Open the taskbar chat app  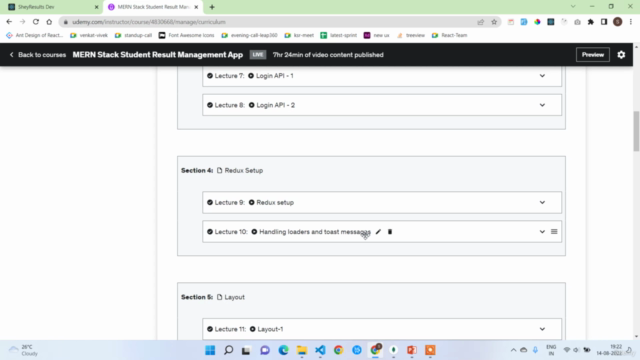pyautogui.click(x=265, y=350)
